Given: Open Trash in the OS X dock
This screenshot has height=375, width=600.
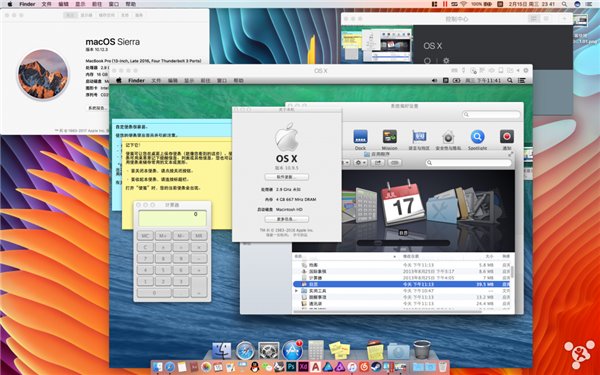Looking at the screenshot, I should tap(422, 350).
